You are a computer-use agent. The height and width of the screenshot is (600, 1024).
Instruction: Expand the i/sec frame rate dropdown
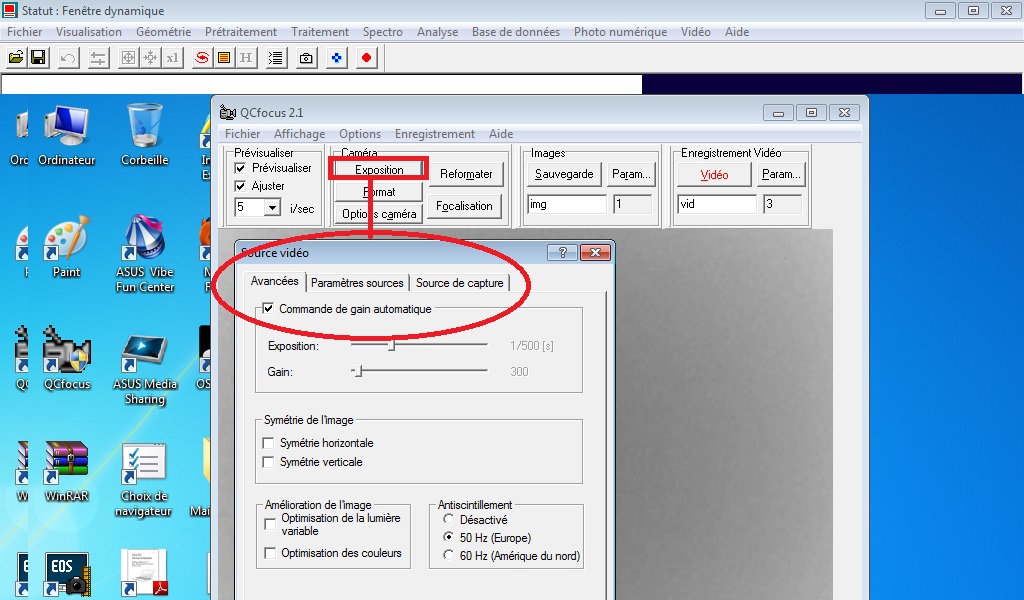coord(272,208)
